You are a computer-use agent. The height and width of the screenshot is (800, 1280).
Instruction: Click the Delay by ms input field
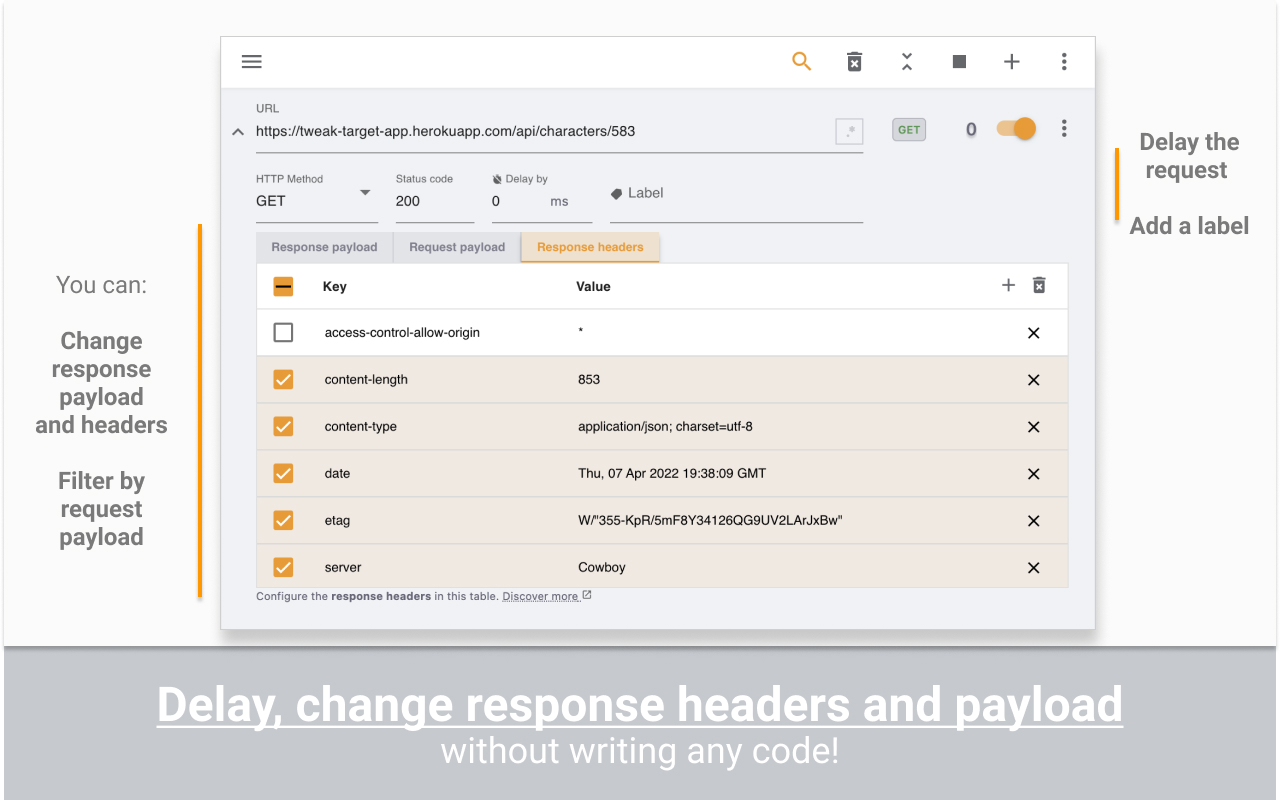tap(520, 201)
